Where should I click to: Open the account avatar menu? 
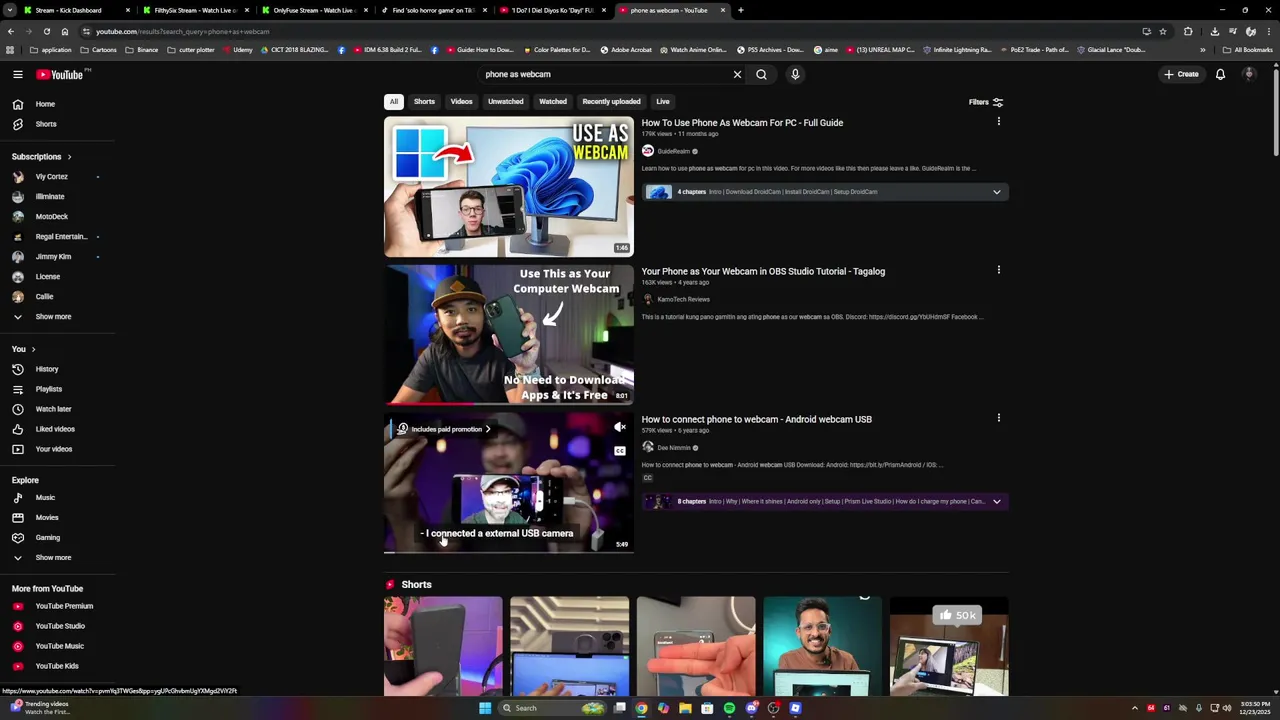pyautogui.click(x=1249, y=74)
